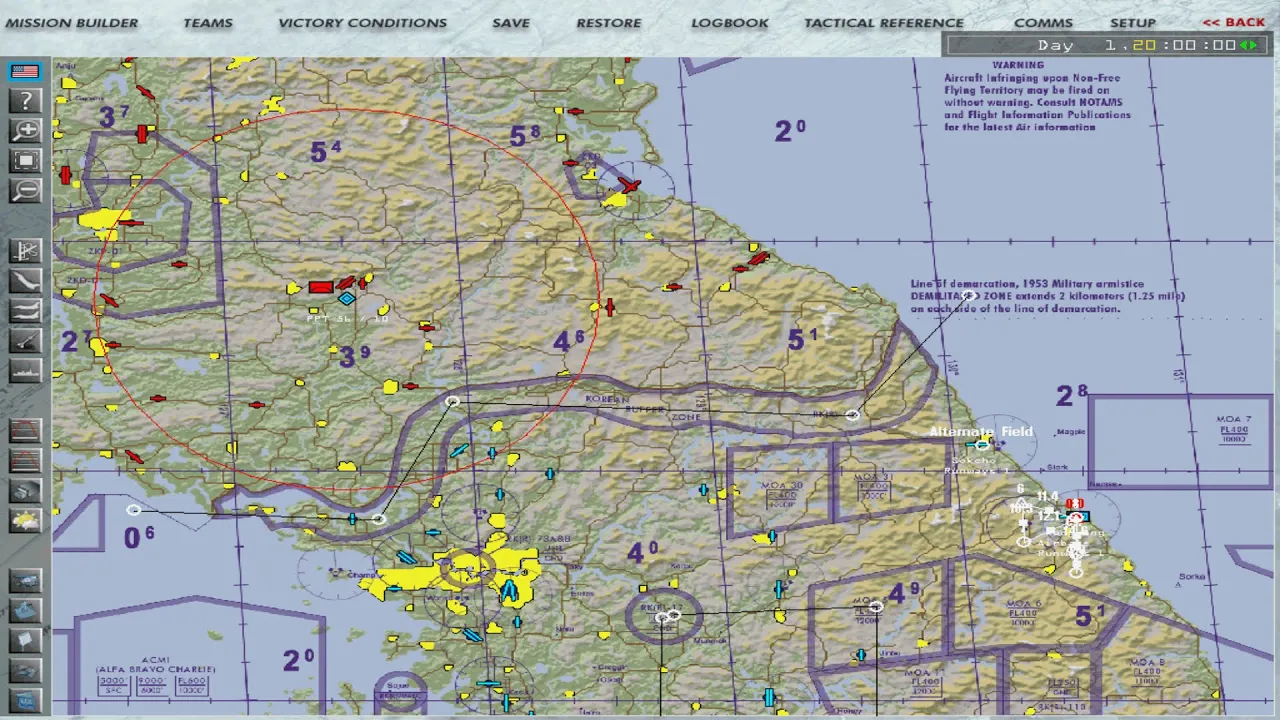
Task: Open the weather sun-and-cloud icon
Action: 25,521
